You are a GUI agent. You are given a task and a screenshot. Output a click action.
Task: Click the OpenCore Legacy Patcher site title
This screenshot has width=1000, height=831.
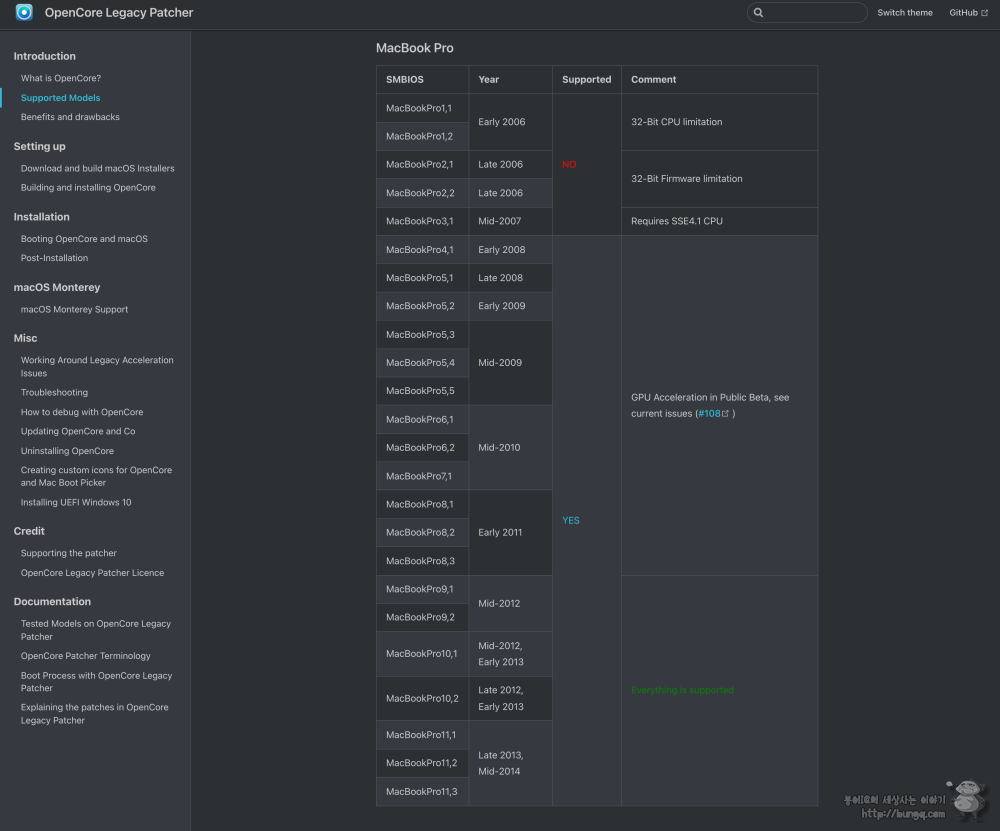point(119,12)
